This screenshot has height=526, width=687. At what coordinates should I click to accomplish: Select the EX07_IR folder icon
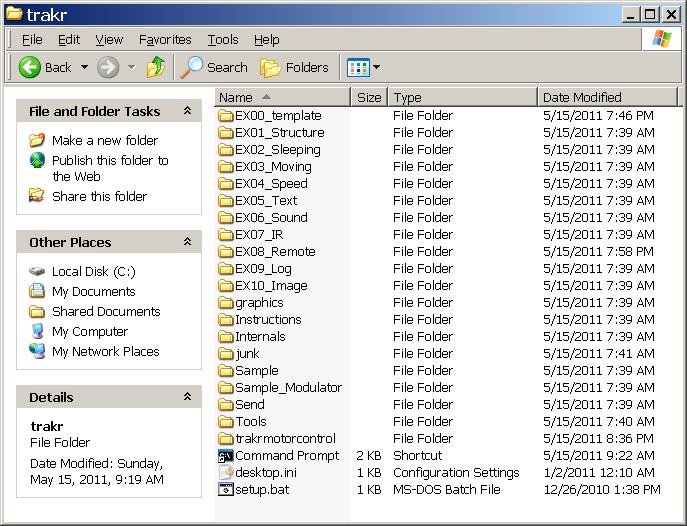click(226, 235)
